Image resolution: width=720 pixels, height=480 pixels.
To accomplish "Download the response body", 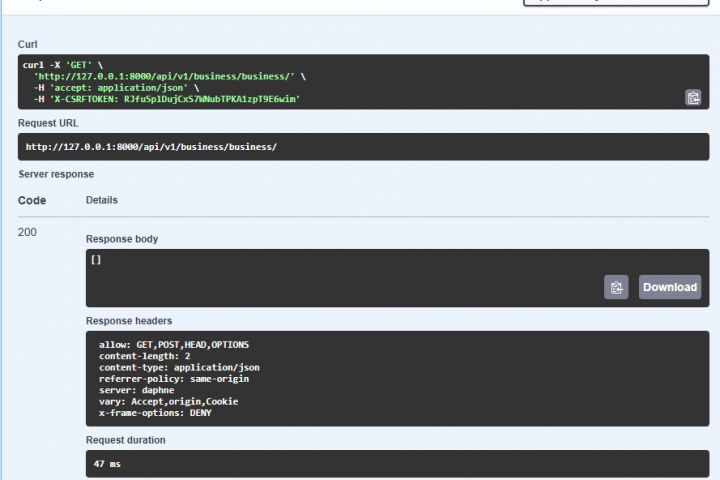I will 669,287.
